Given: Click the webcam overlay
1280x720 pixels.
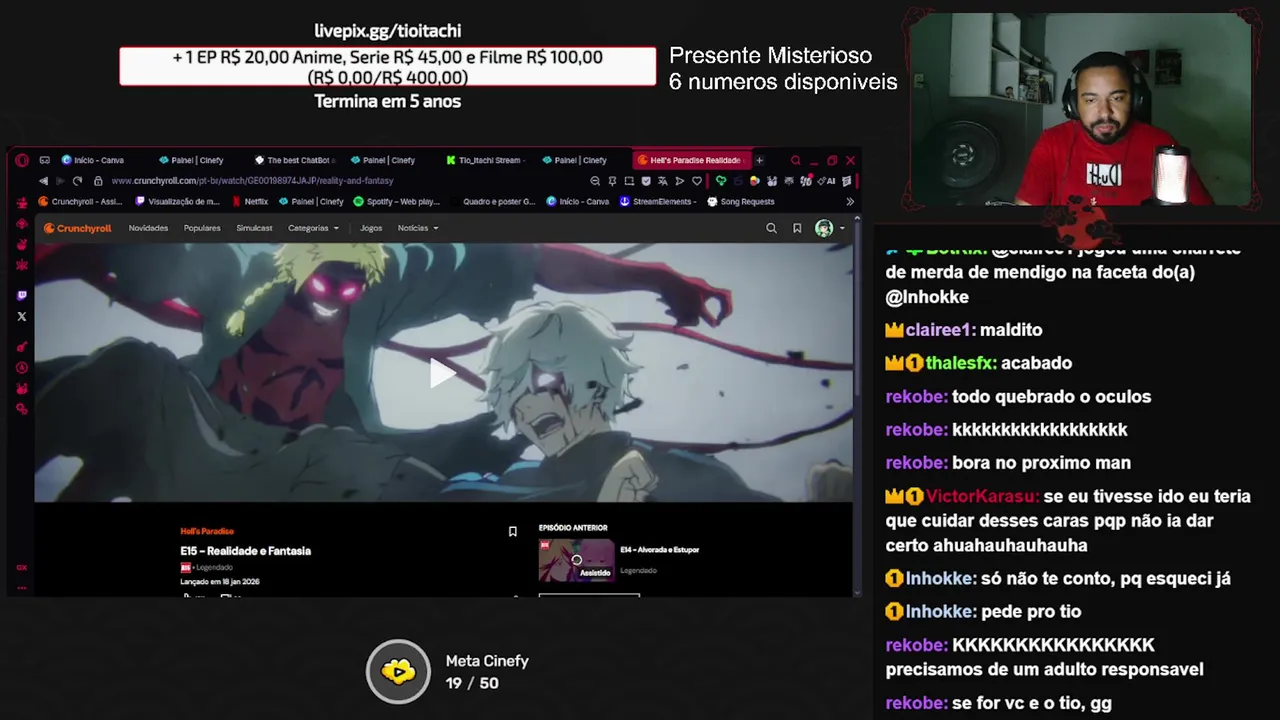Looking at the screenshot, I should [x=1080, y=110].
